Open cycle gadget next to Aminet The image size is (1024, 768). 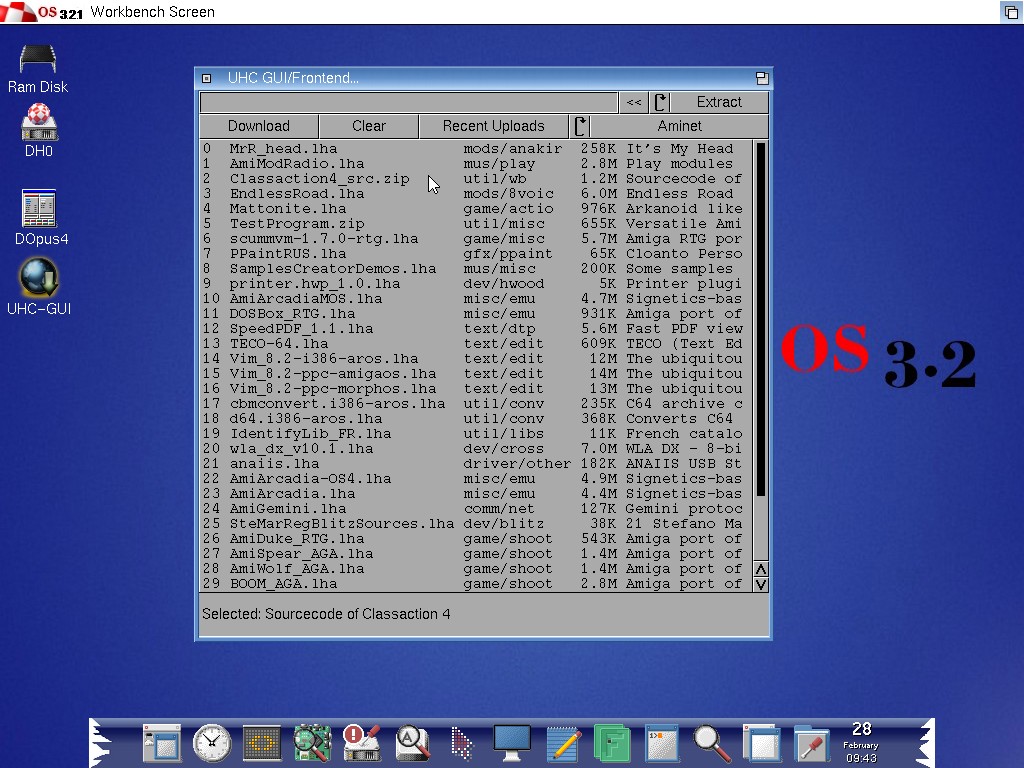tap(580, 126)
